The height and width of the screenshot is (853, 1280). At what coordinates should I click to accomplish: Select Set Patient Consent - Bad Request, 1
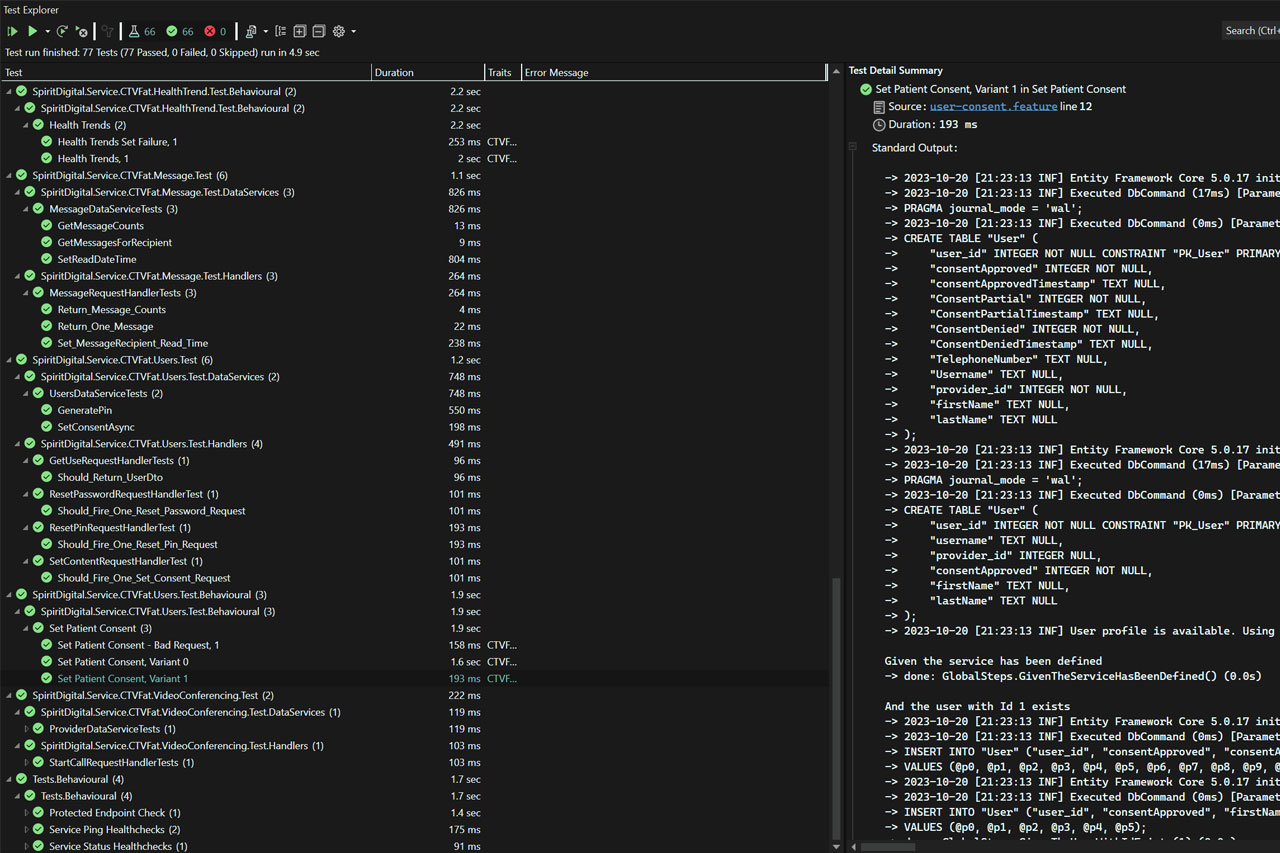click(138, 645)
